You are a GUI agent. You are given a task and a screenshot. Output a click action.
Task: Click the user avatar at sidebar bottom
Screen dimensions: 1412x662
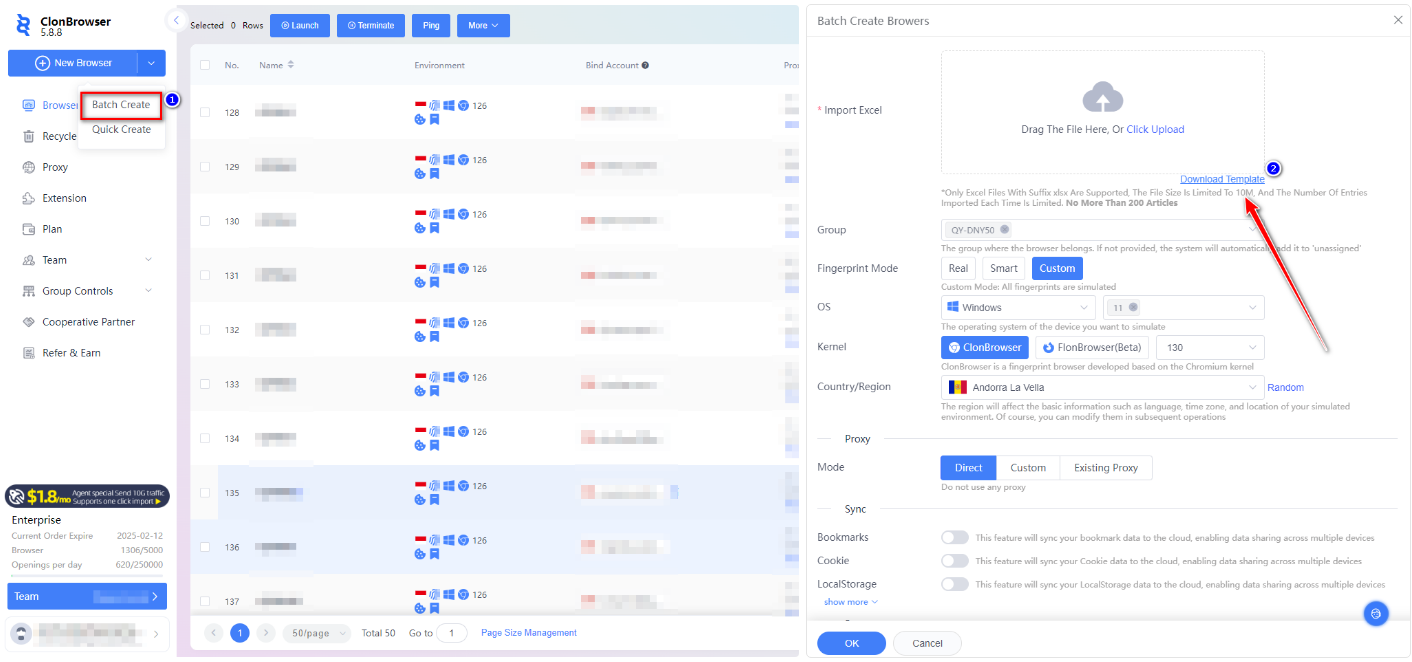tap(21, 634)
